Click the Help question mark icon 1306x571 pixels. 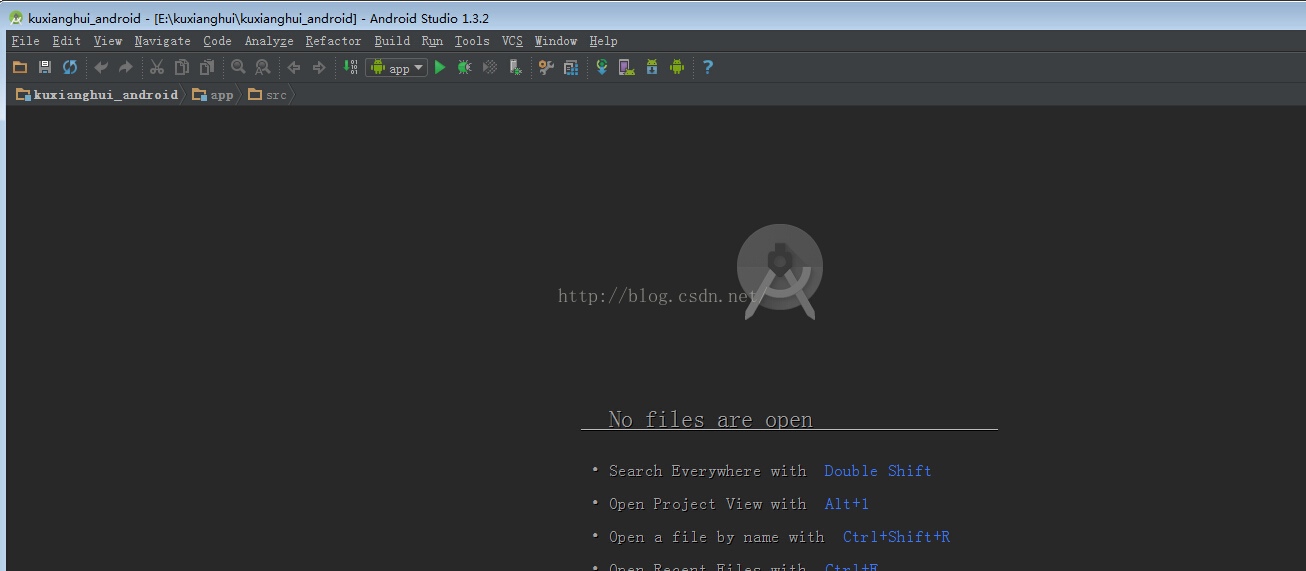pos(708,67)
